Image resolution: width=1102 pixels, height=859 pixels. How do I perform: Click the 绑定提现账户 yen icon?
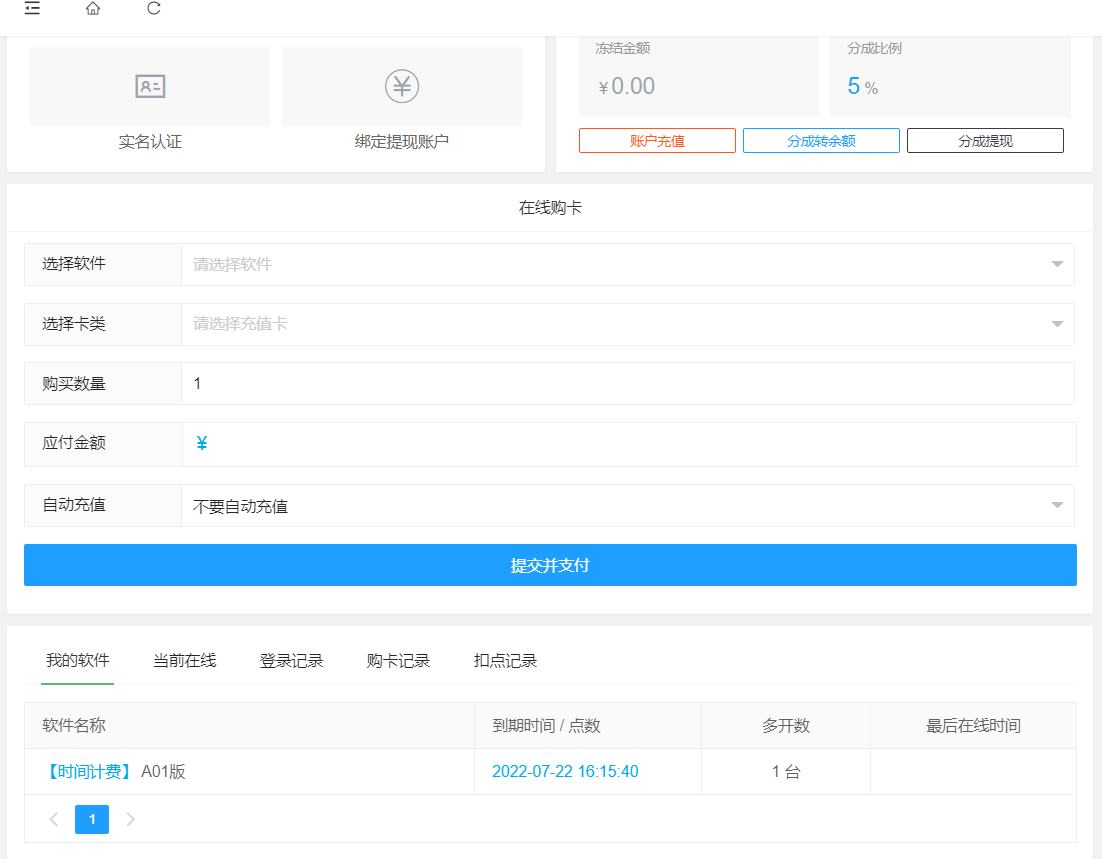401,87
